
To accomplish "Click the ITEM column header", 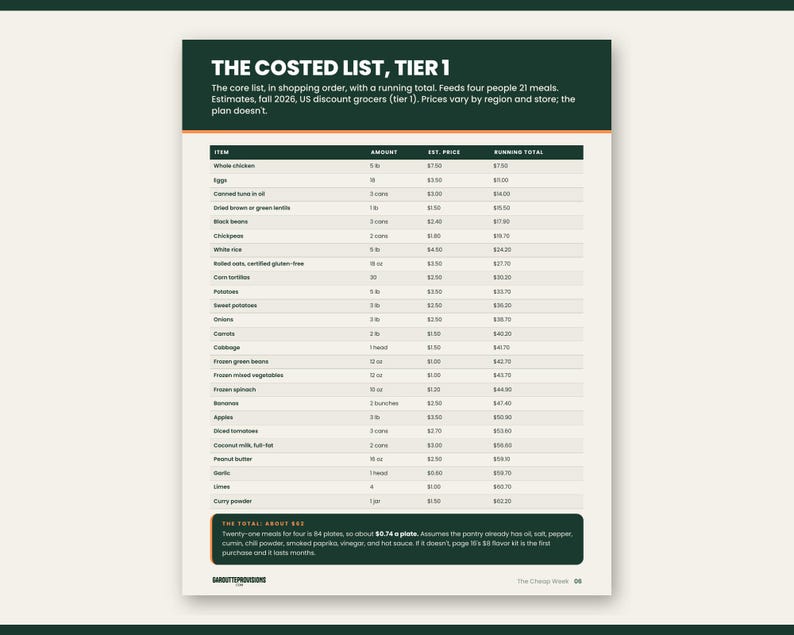I will click(221, 152).
